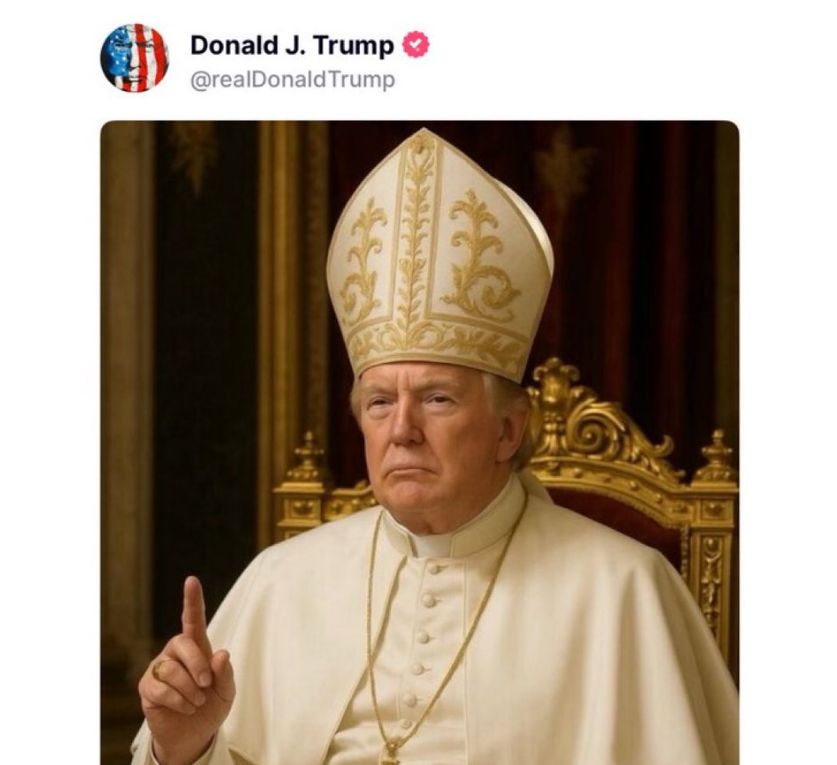Click the gold pendant at chain bottom
This screenshot has width=837, height=765.
point(390,753)
